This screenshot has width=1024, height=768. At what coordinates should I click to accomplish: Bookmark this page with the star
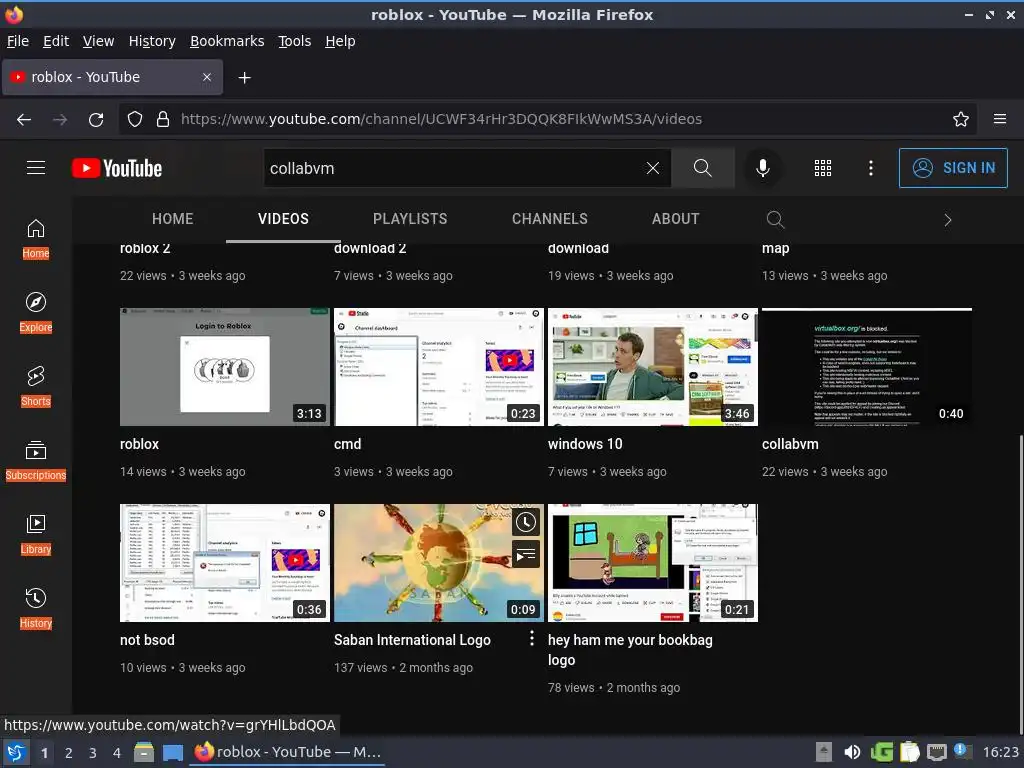click(961, 119)
